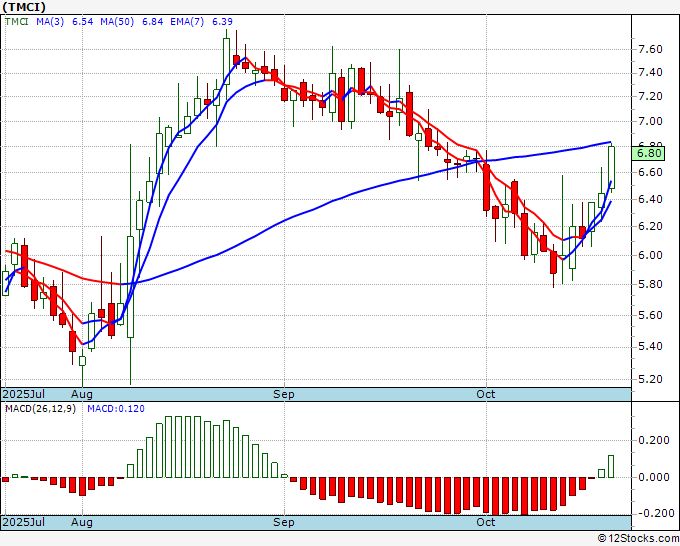Click Aug on price chart date axis
This screenshot has width=680, height=546.
pos(82,394)
